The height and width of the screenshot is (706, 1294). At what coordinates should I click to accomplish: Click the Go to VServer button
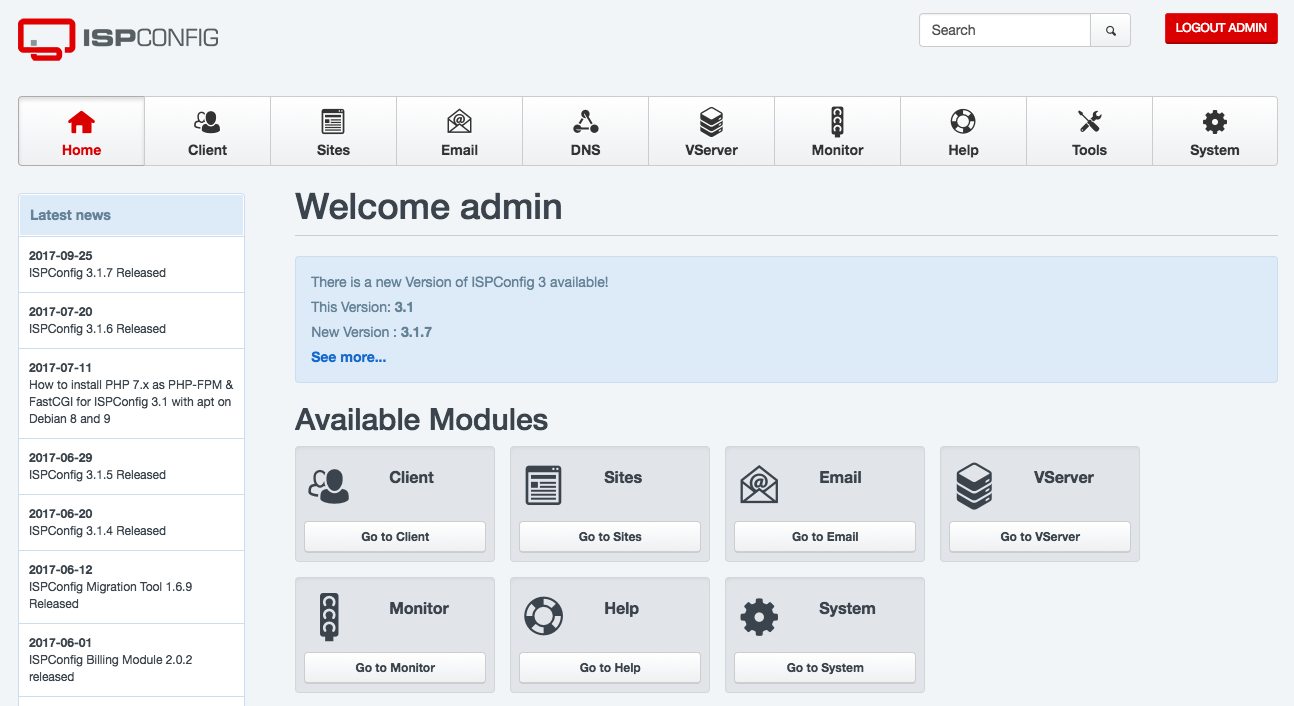point(1040,537)
